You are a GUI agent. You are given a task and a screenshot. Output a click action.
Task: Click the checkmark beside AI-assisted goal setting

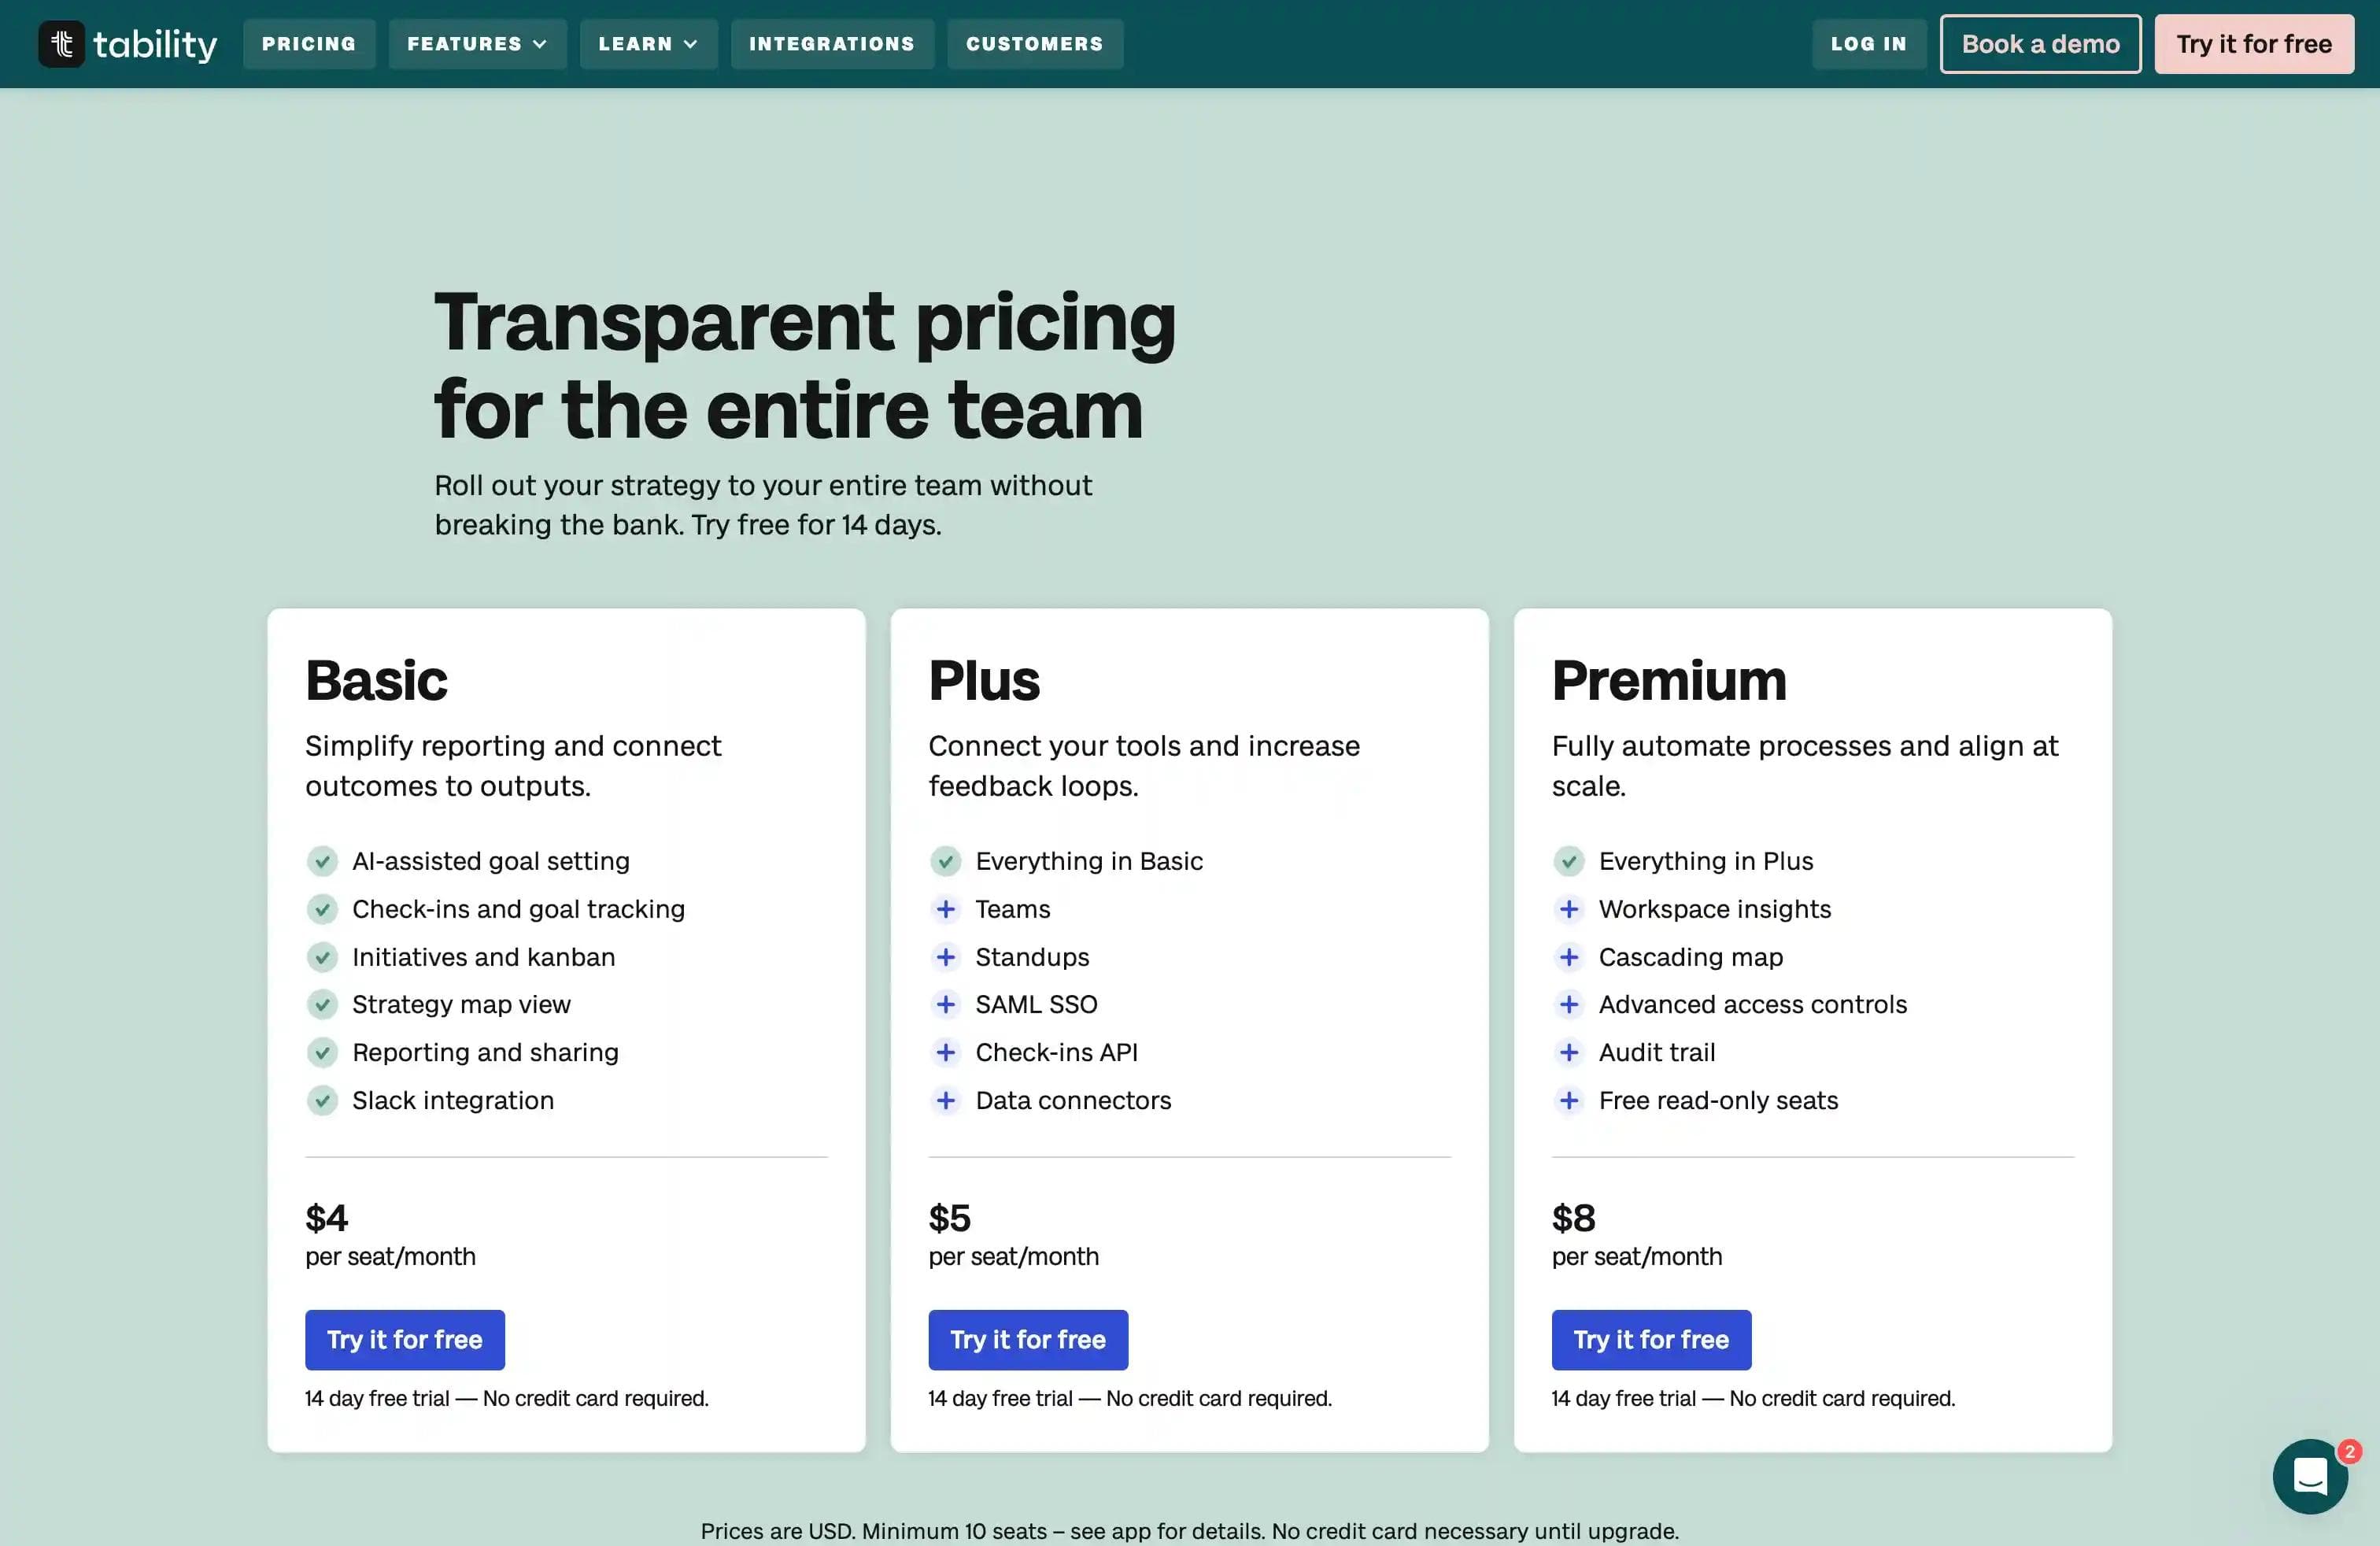point(322,861)
